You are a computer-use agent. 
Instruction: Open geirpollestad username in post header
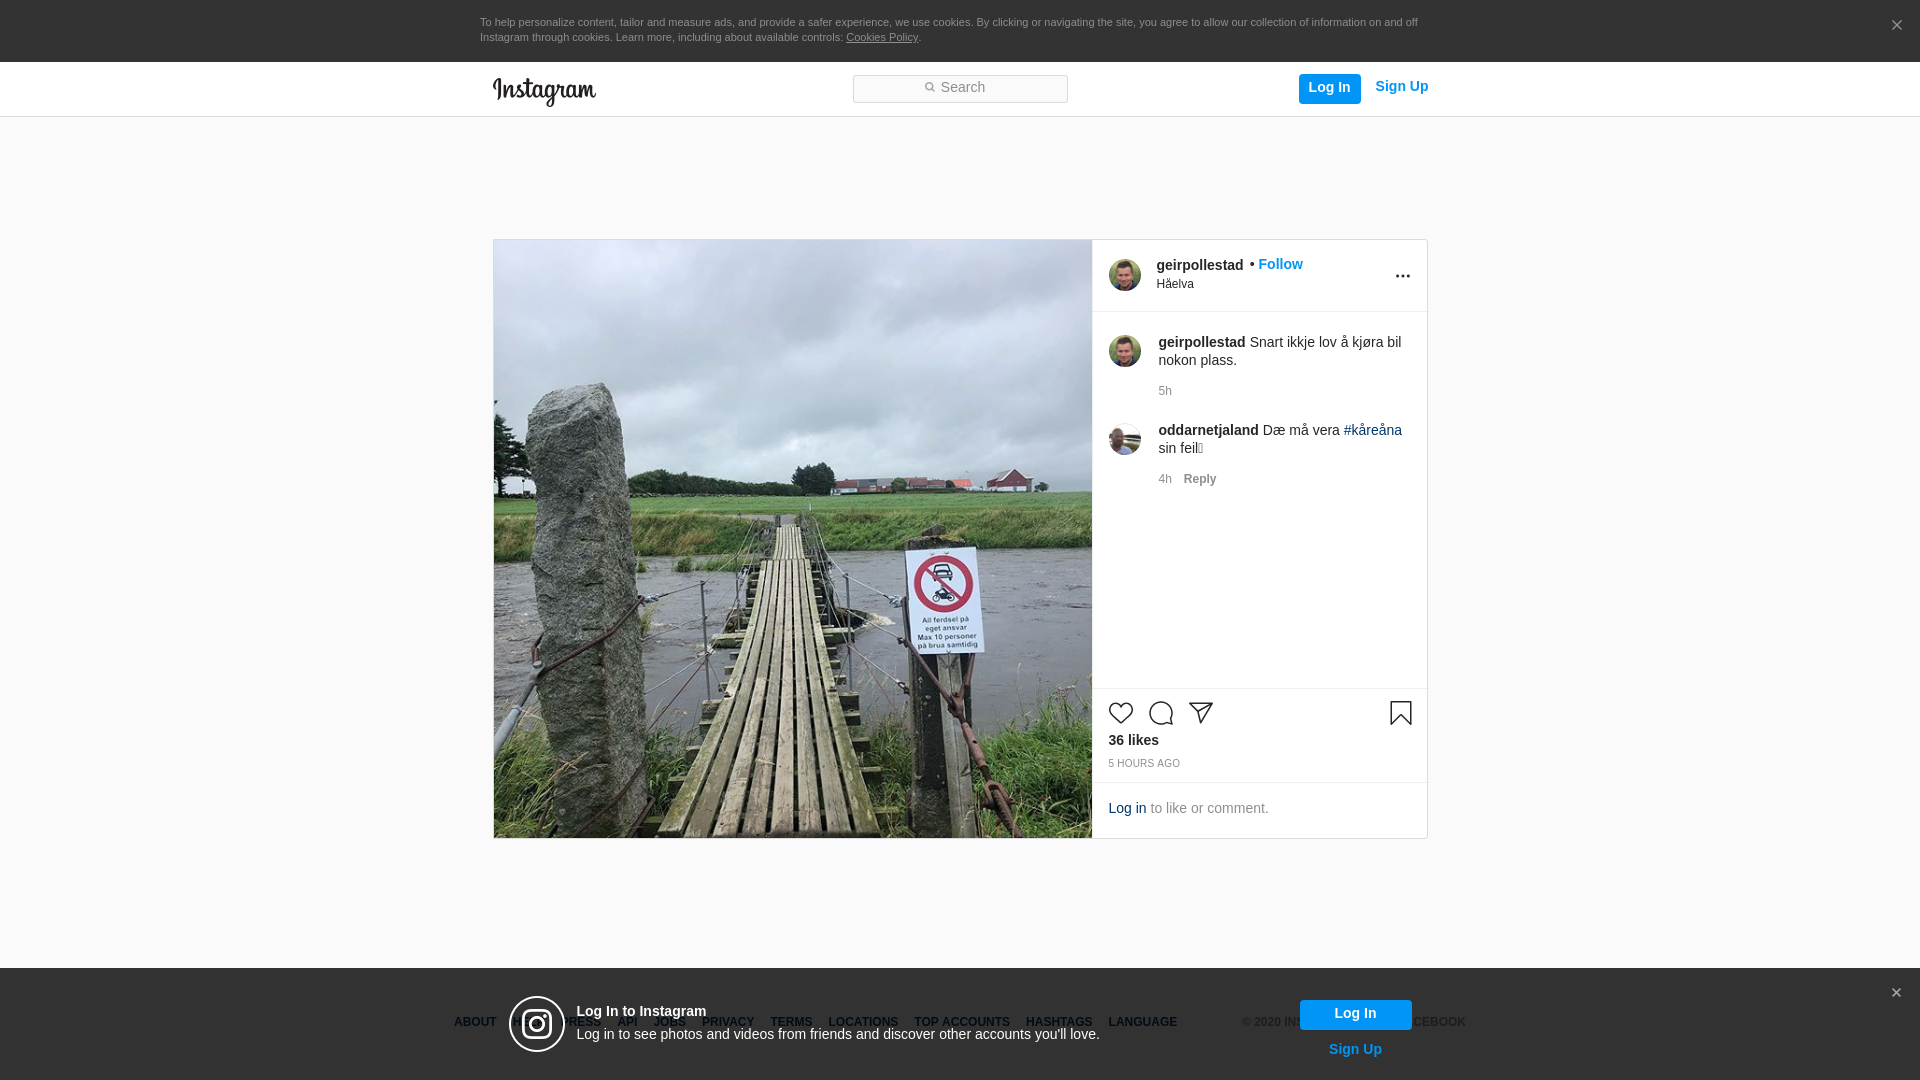pos(1199,265)
